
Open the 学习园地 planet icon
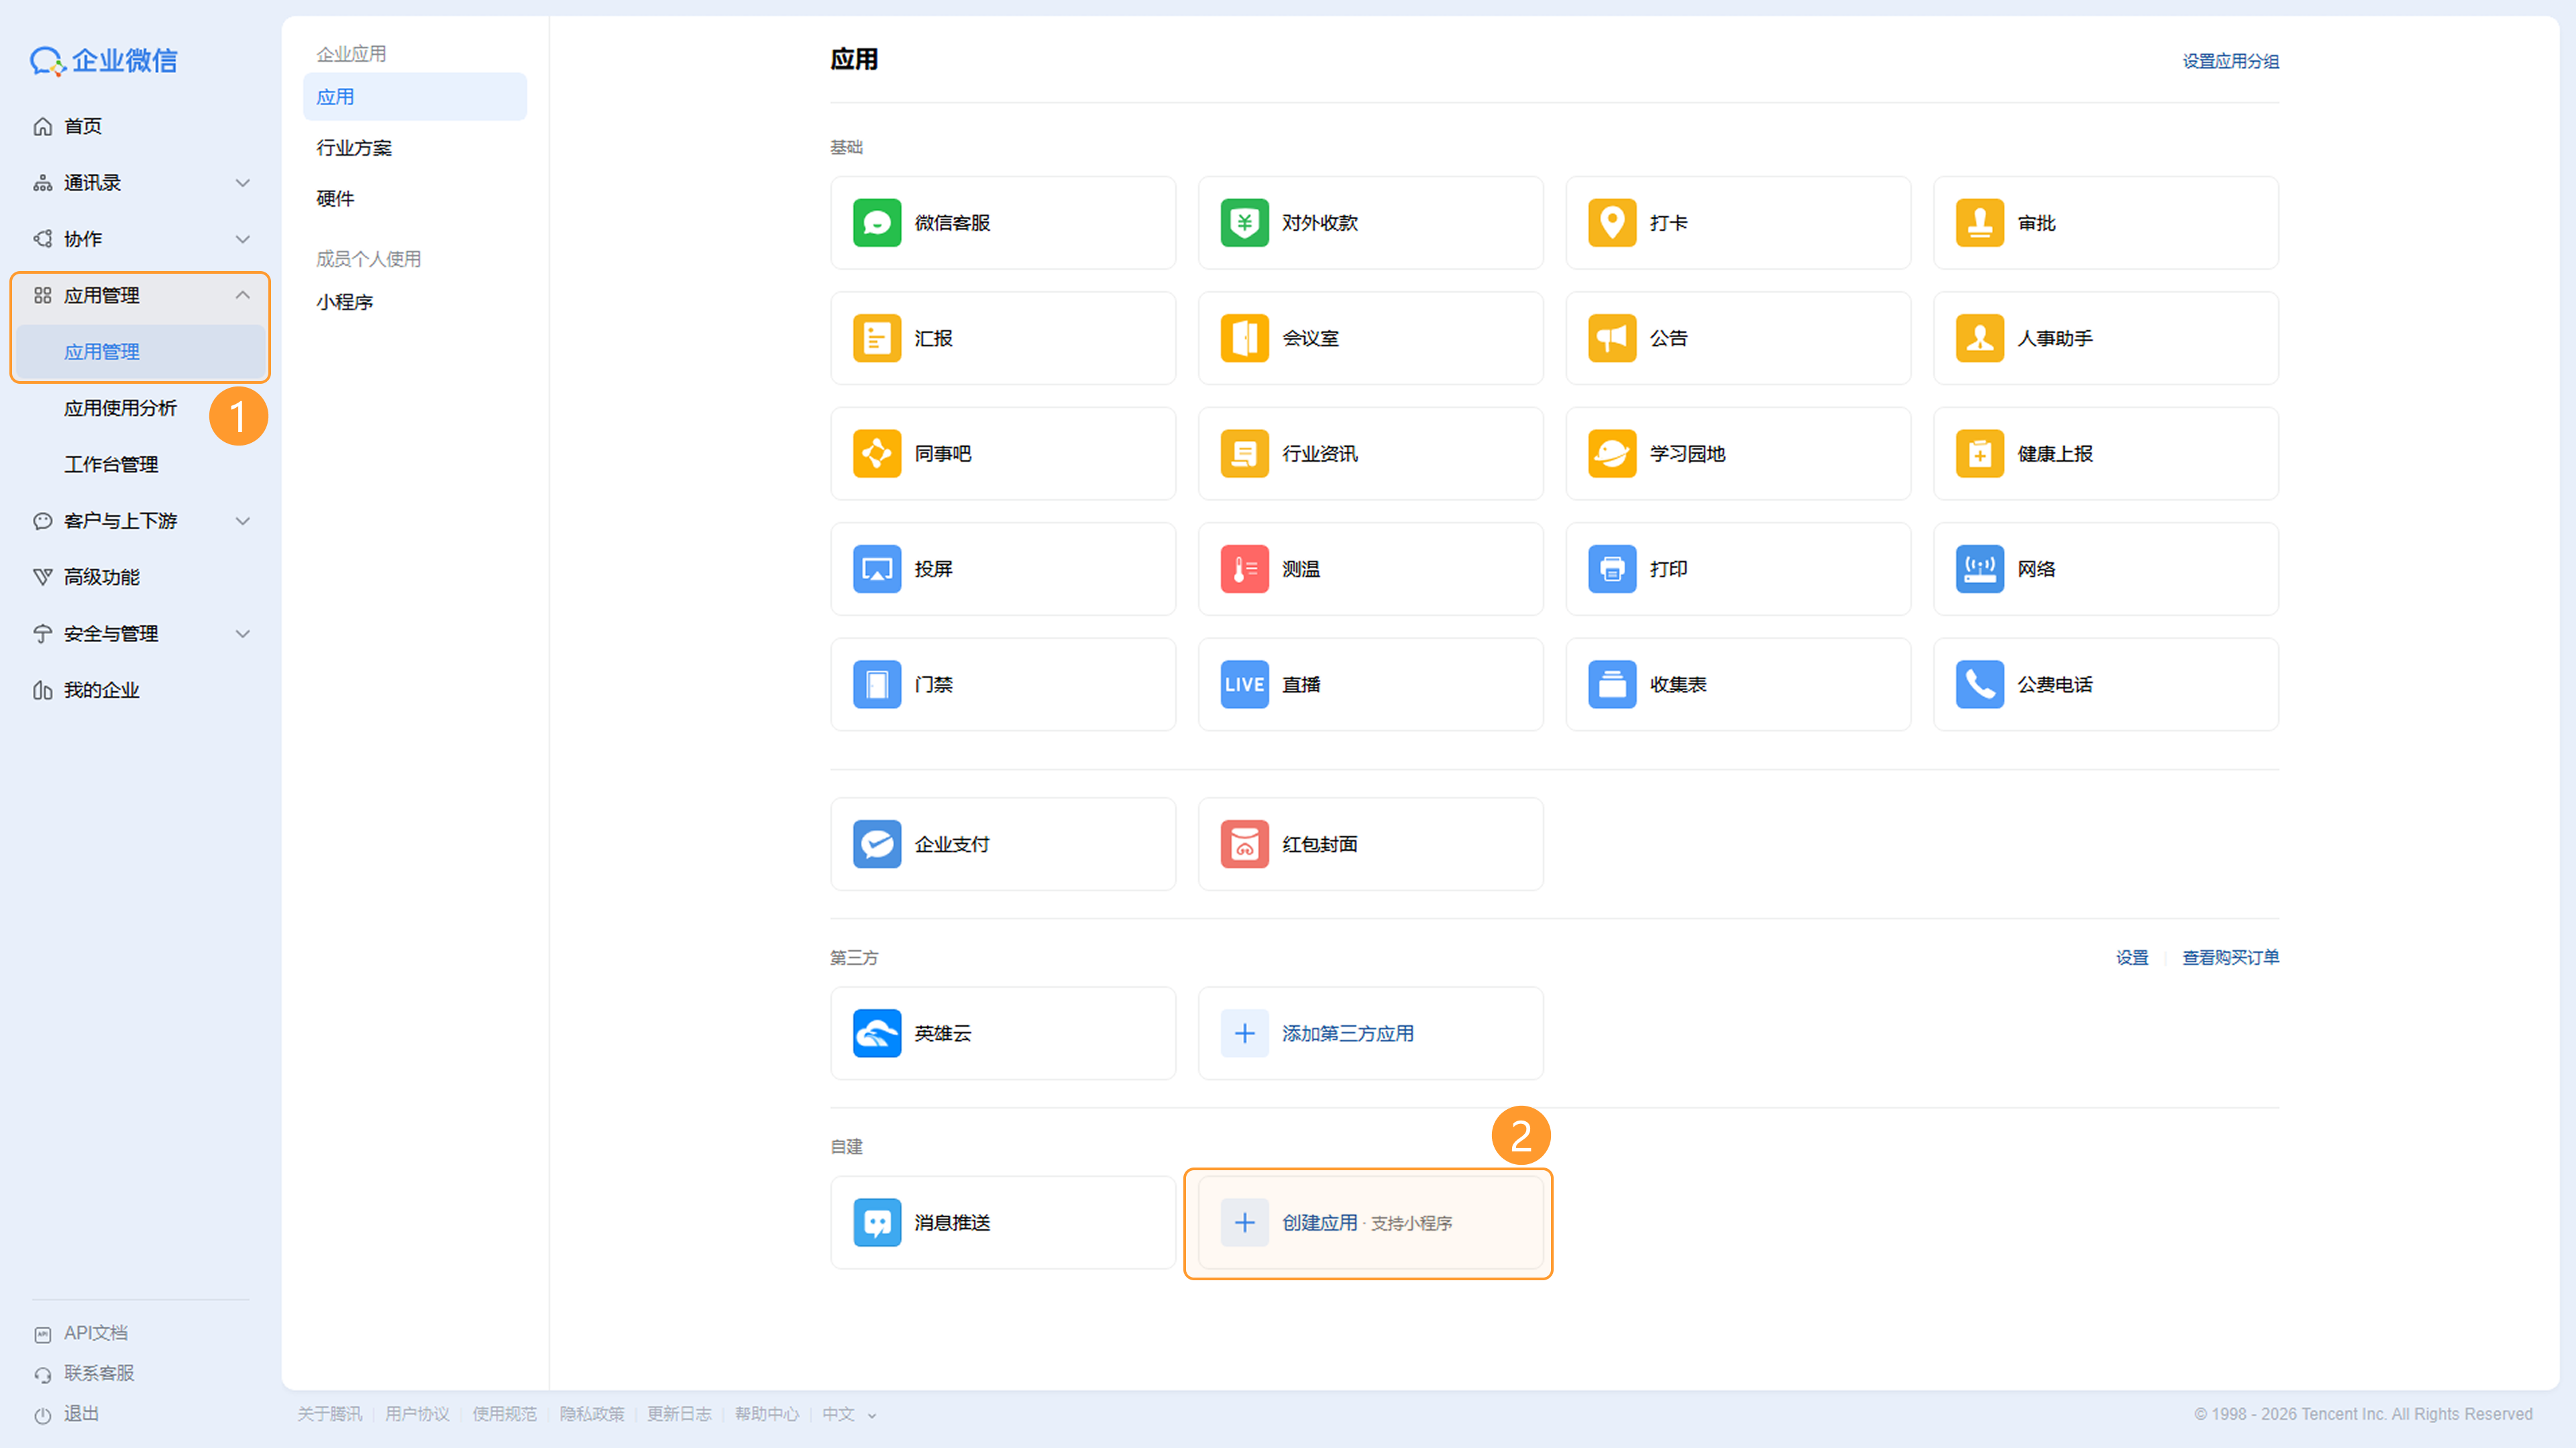coord(1612,454)
